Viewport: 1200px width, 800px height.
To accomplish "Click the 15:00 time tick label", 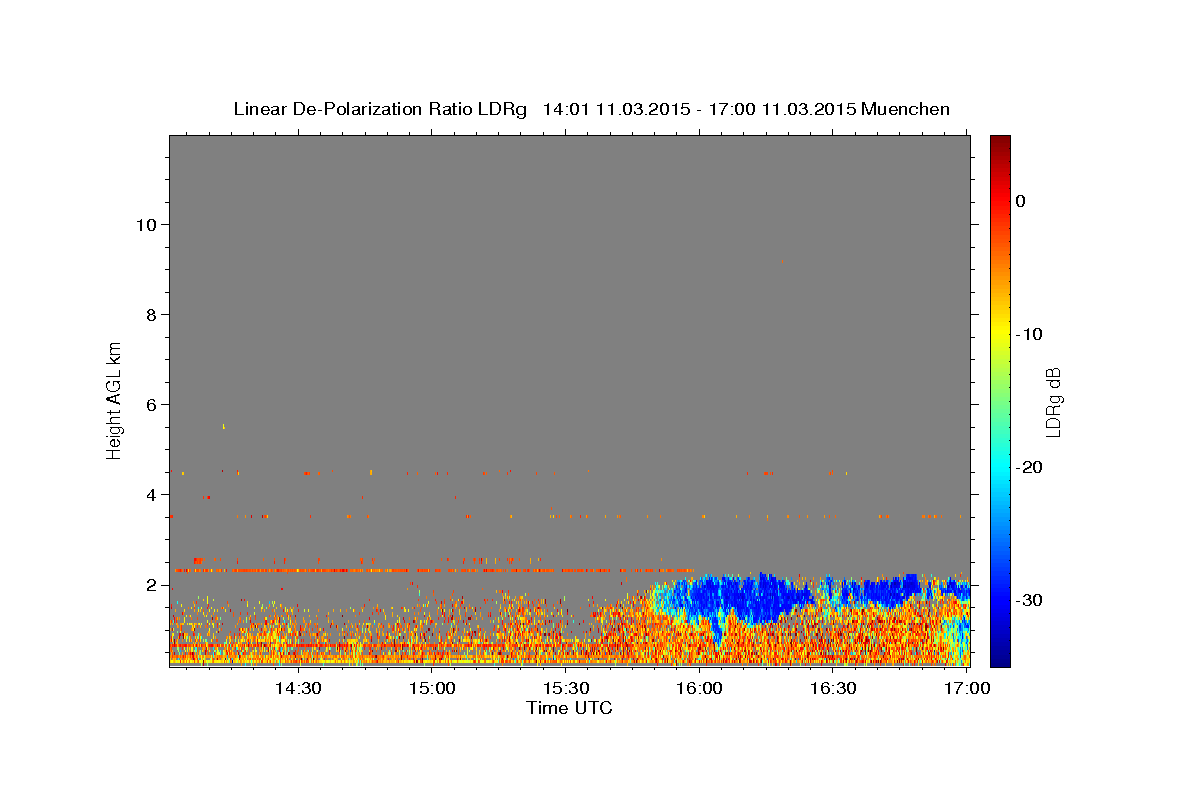I will (432, 689).
